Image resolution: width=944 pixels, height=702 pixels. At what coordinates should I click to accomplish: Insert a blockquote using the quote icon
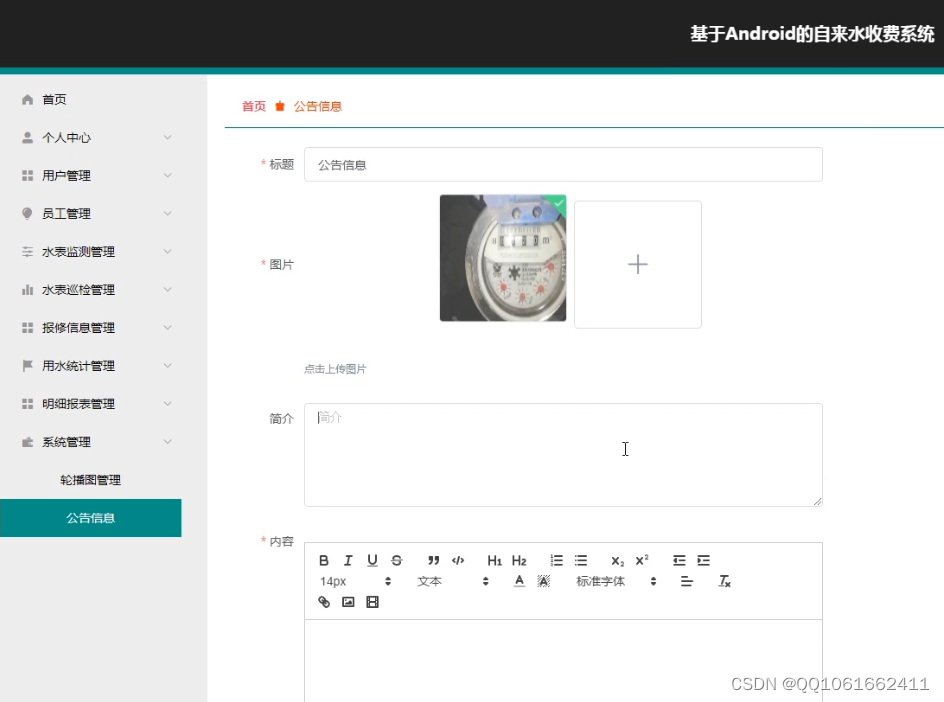434,560
